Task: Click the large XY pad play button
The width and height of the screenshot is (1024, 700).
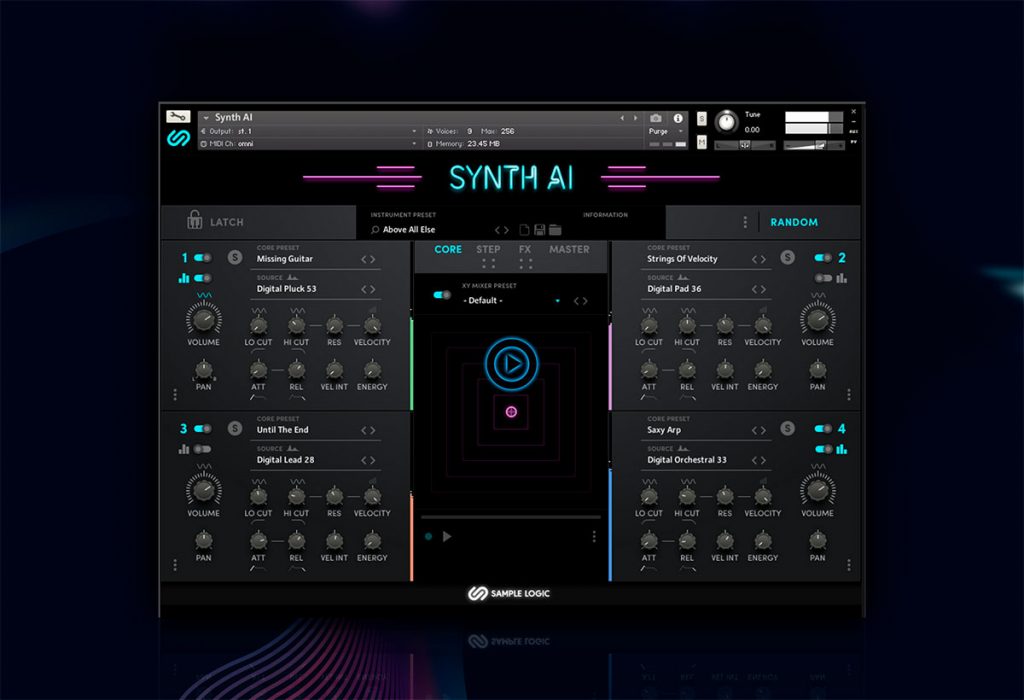Action: pos(511,364)
